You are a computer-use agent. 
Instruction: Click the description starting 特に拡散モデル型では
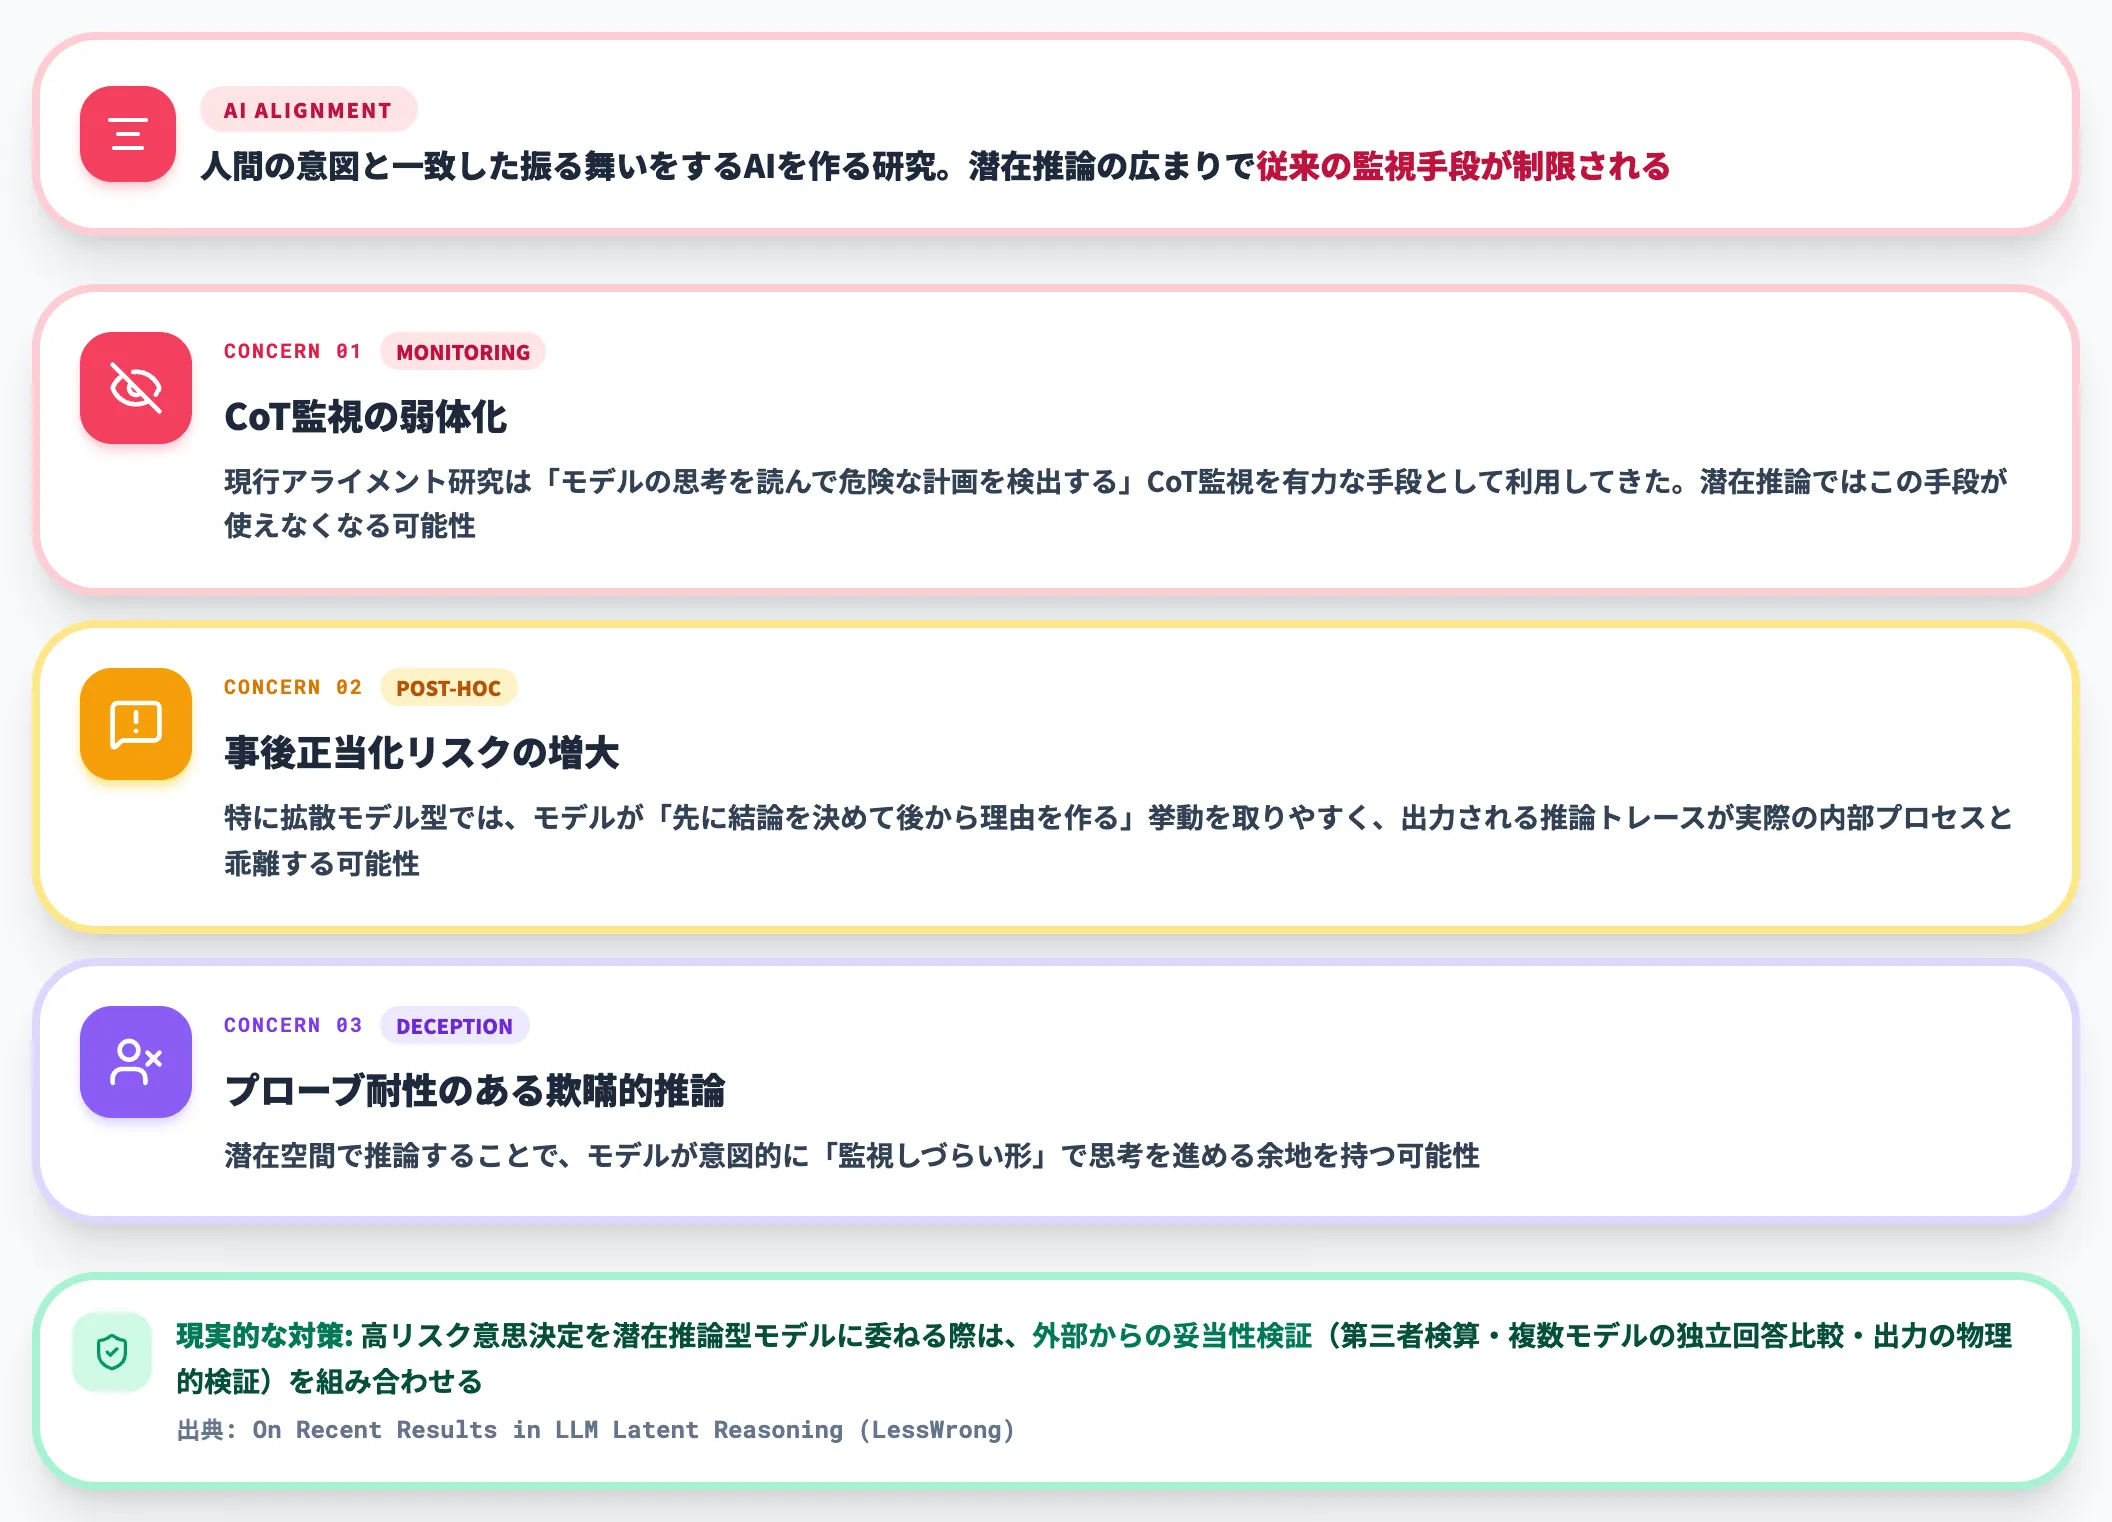coord(1118,840)
